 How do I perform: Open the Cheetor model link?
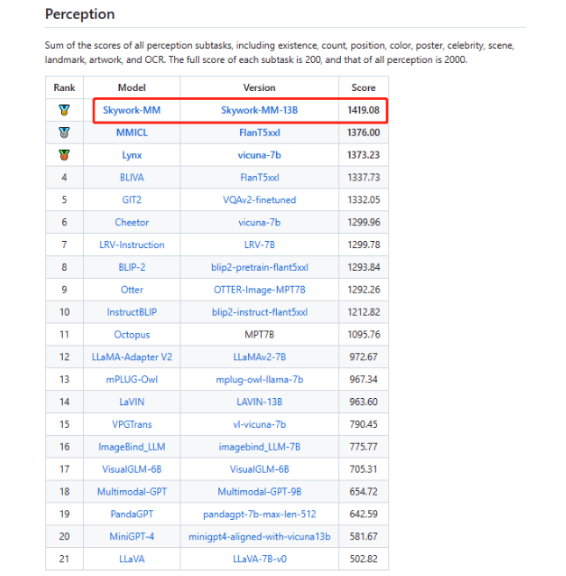[132, 222]
